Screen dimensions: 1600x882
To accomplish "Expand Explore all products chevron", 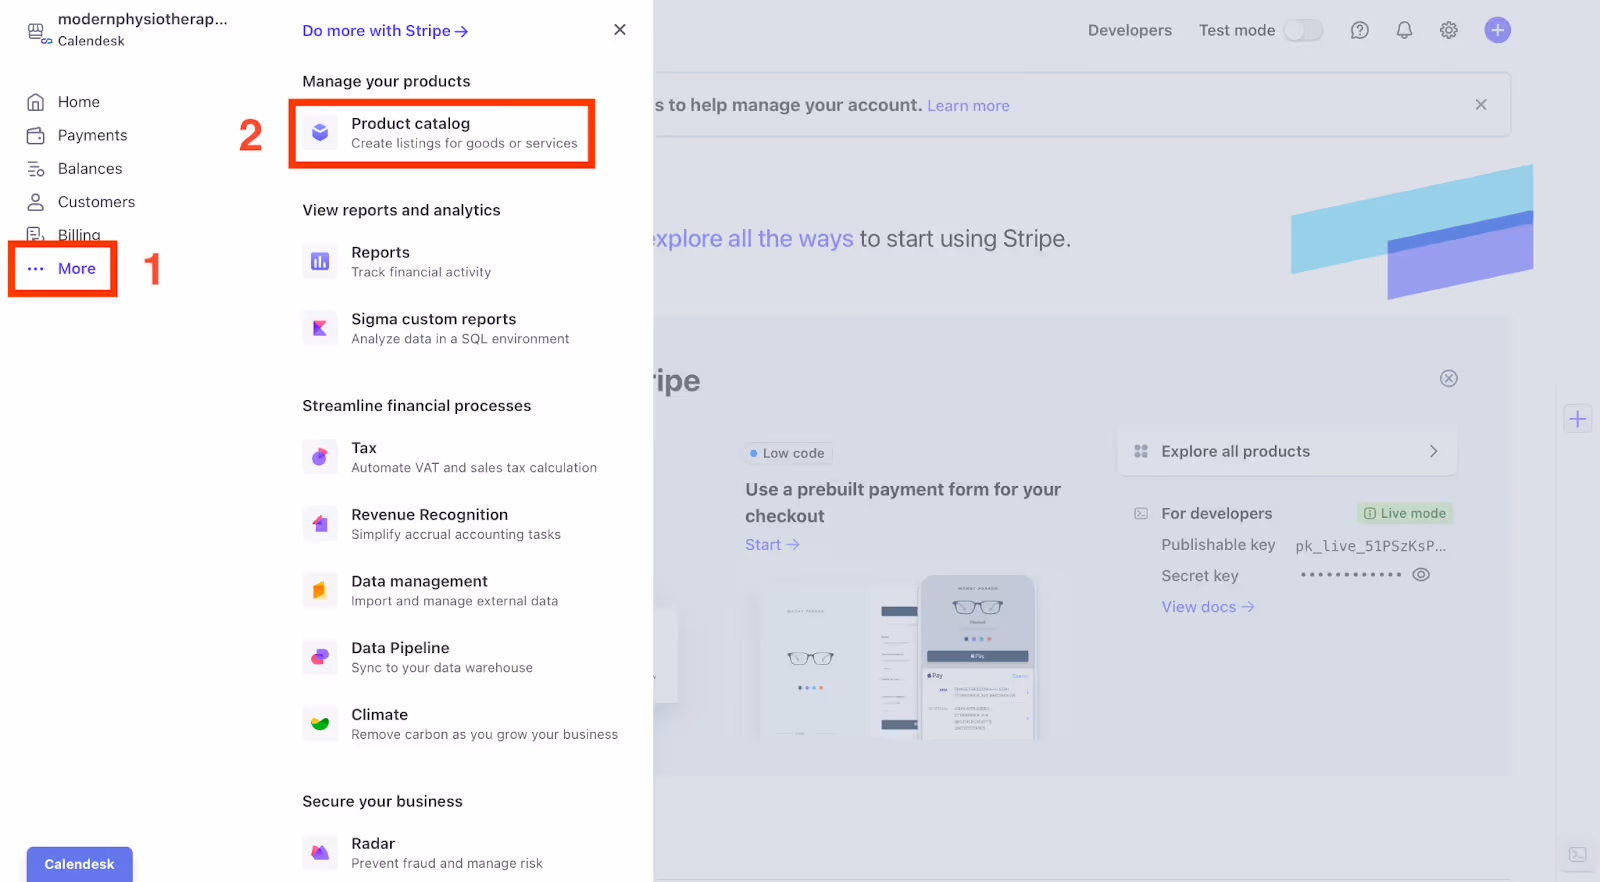I will pyautogui.click(x=1433, y=451).
